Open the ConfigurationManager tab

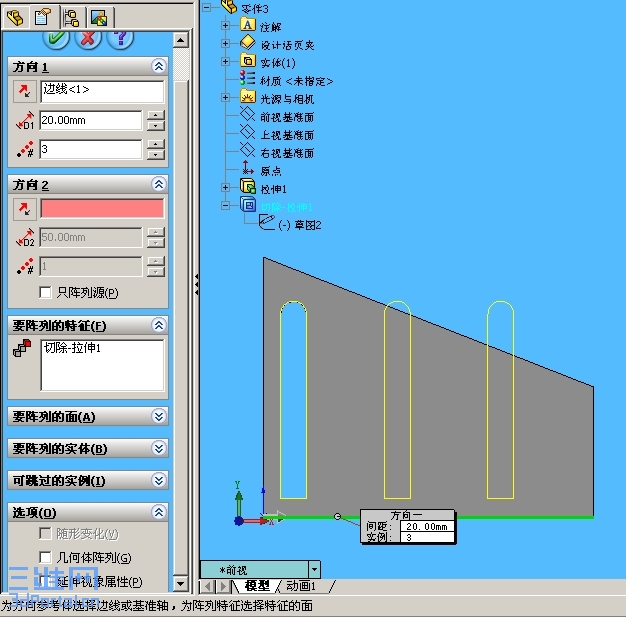72,18
